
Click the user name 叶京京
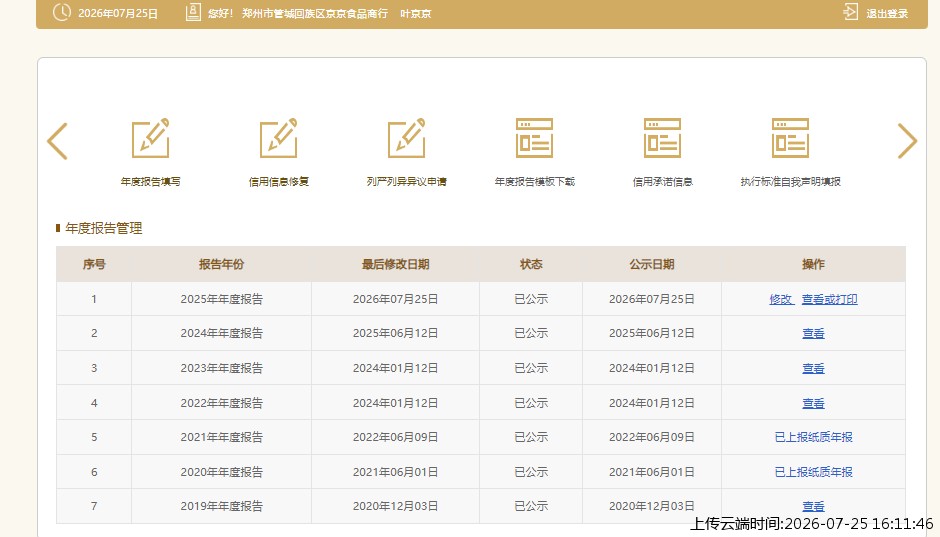[415, 13]
